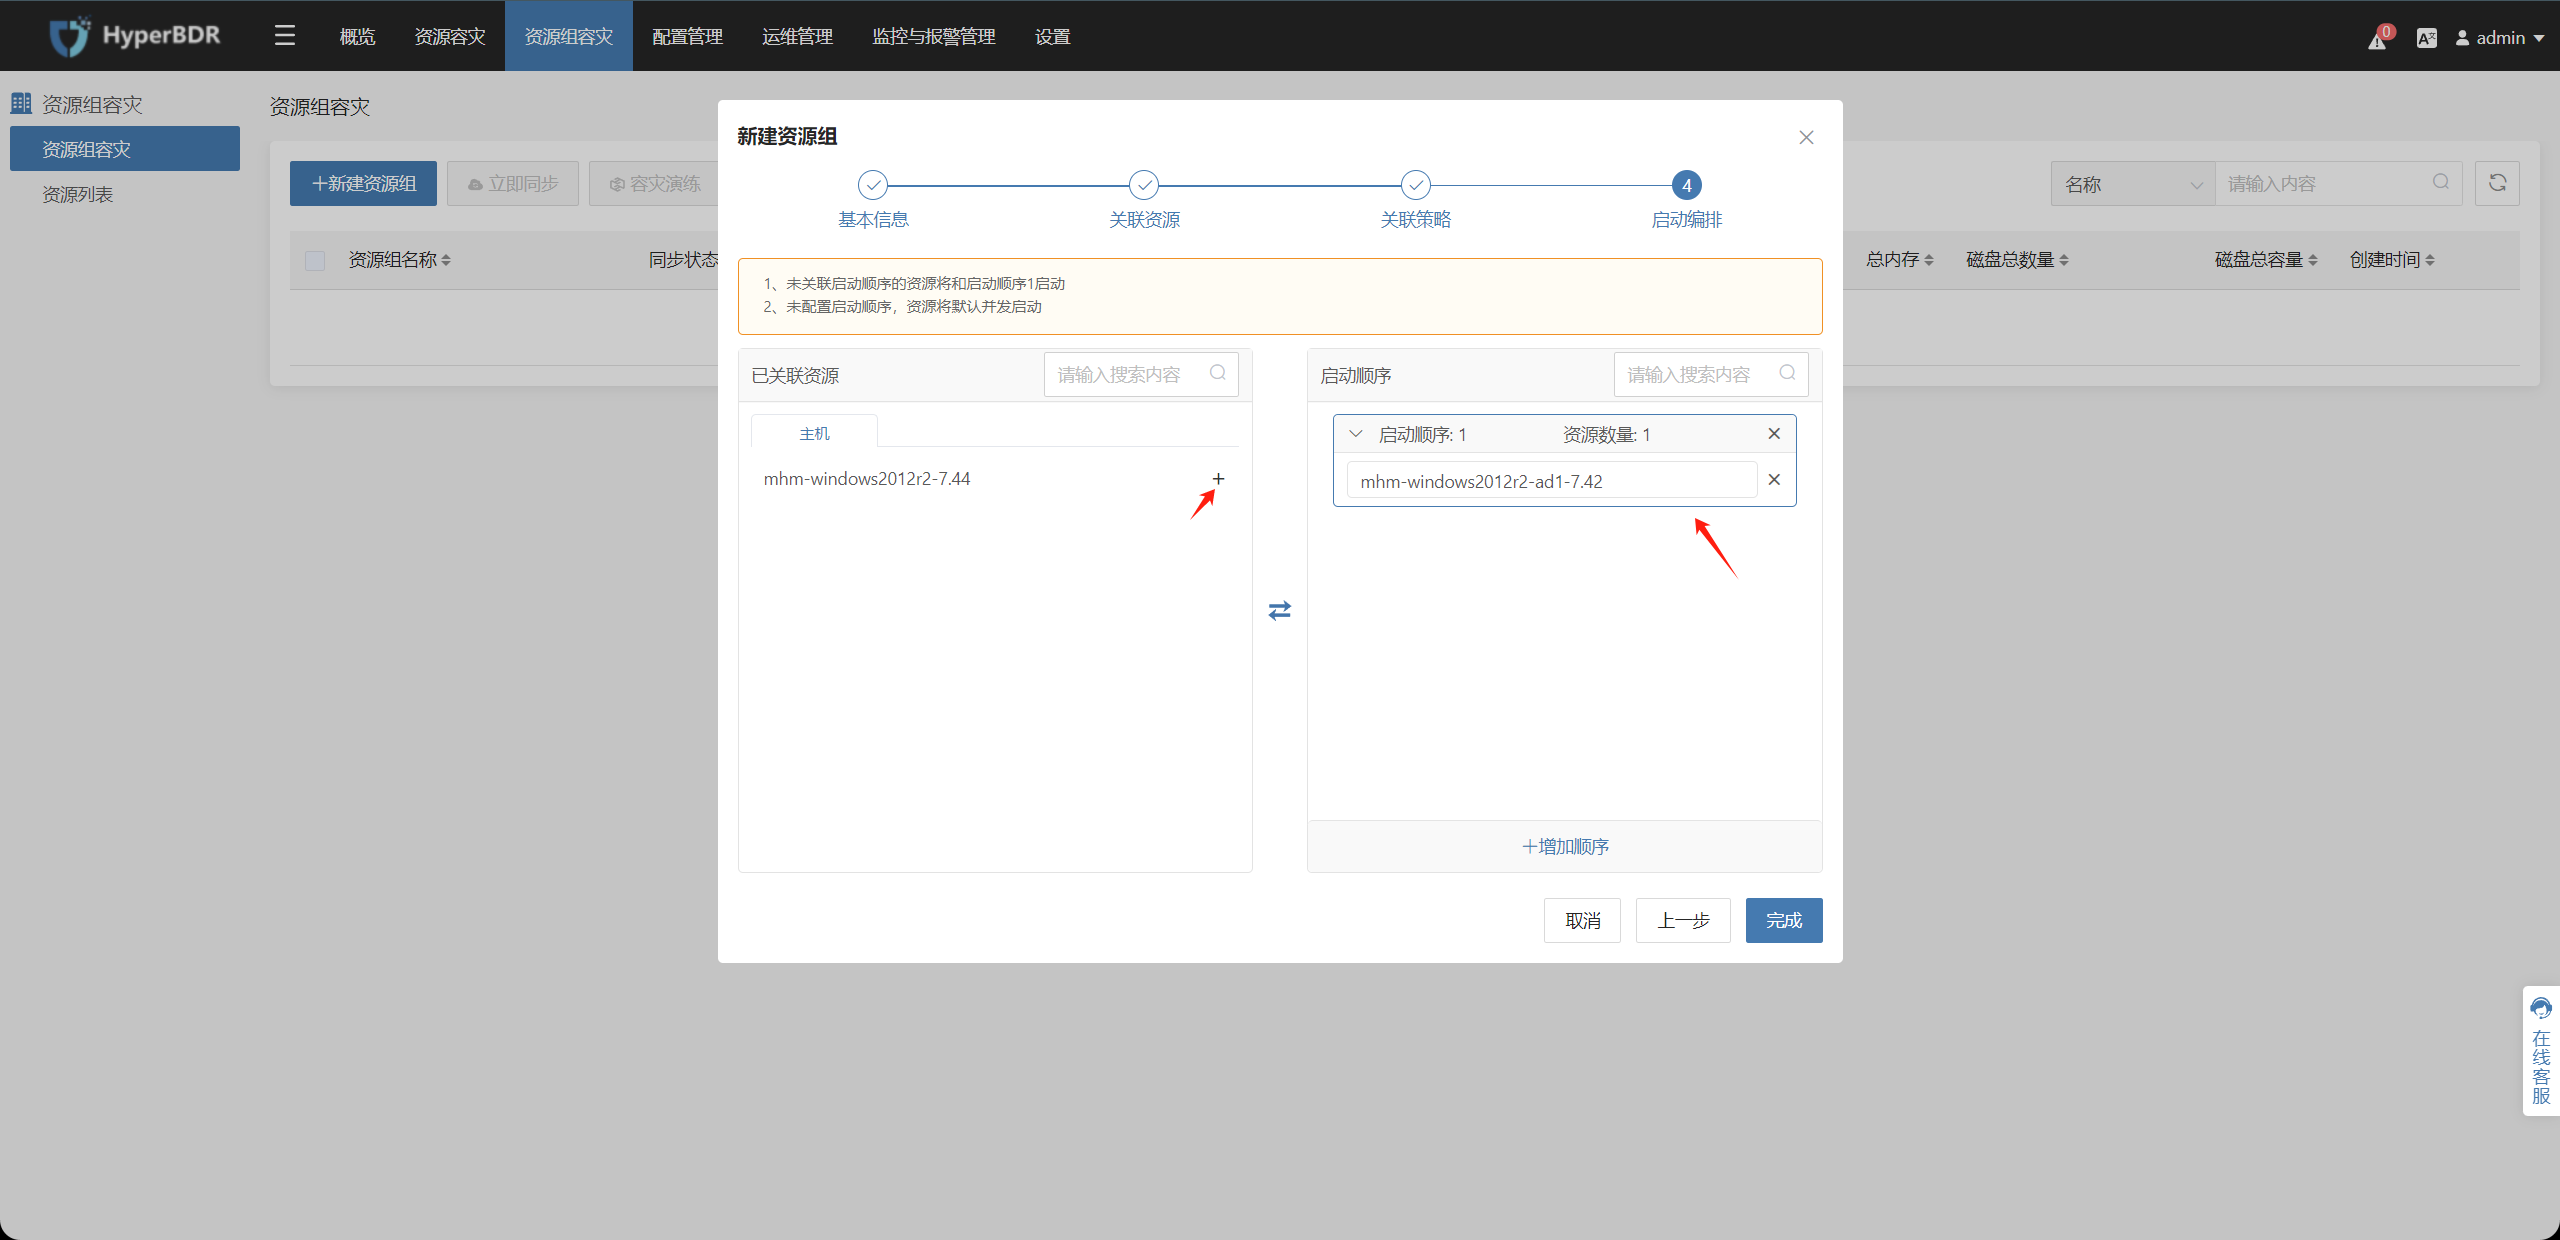Click the step 4 启动编排 circle
Viewport: 2560px width, 1240px height.
(x=1686, y=185)
